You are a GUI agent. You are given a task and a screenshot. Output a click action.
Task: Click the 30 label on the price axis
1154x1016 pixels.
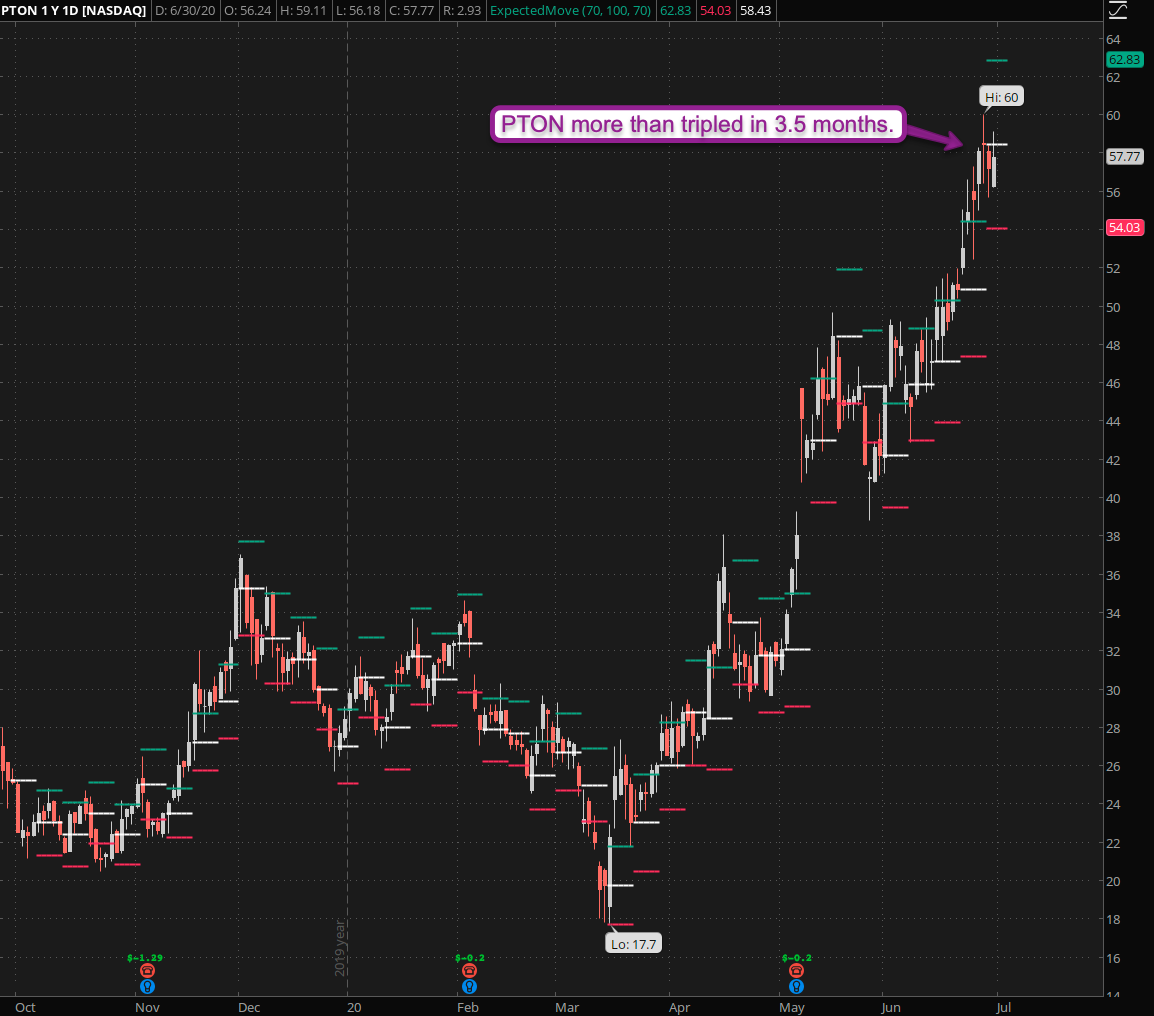pyautogui.click(x=1113, y=690)
